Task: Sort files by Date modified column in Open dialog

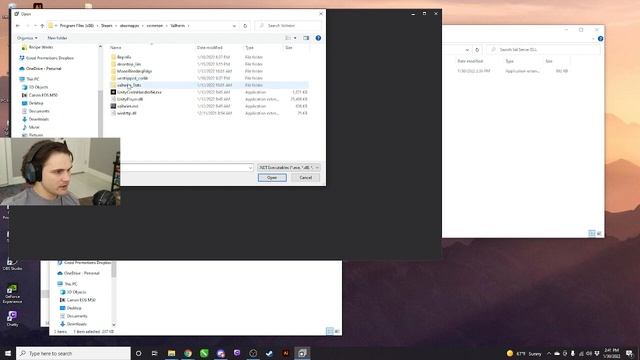Action: (209, 48)
